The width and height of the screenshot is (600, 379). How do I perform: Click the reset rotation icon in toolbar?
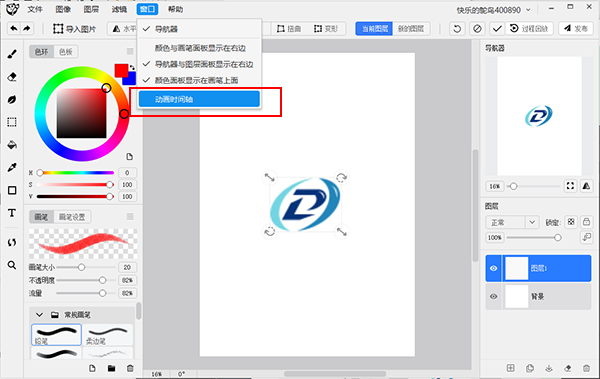tap(457, 29)
